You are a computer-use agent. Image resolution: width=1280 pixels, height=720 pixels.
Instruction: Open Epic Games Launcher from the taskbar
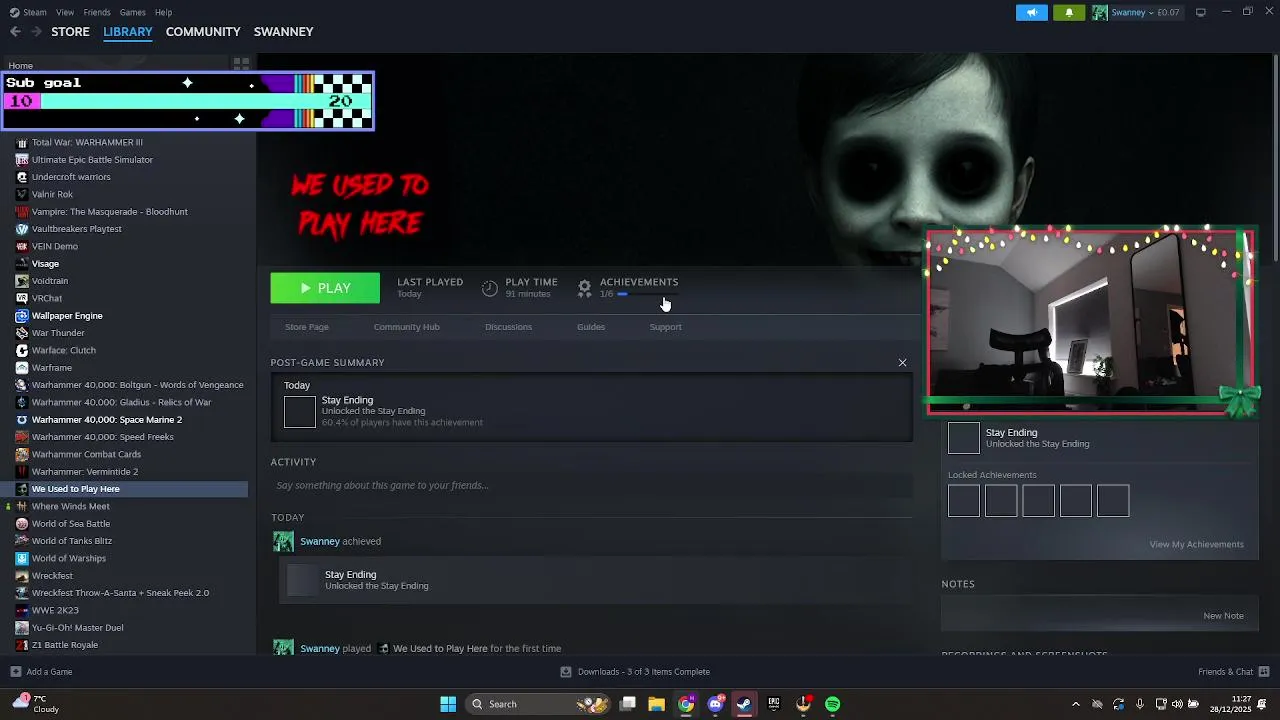774,704
